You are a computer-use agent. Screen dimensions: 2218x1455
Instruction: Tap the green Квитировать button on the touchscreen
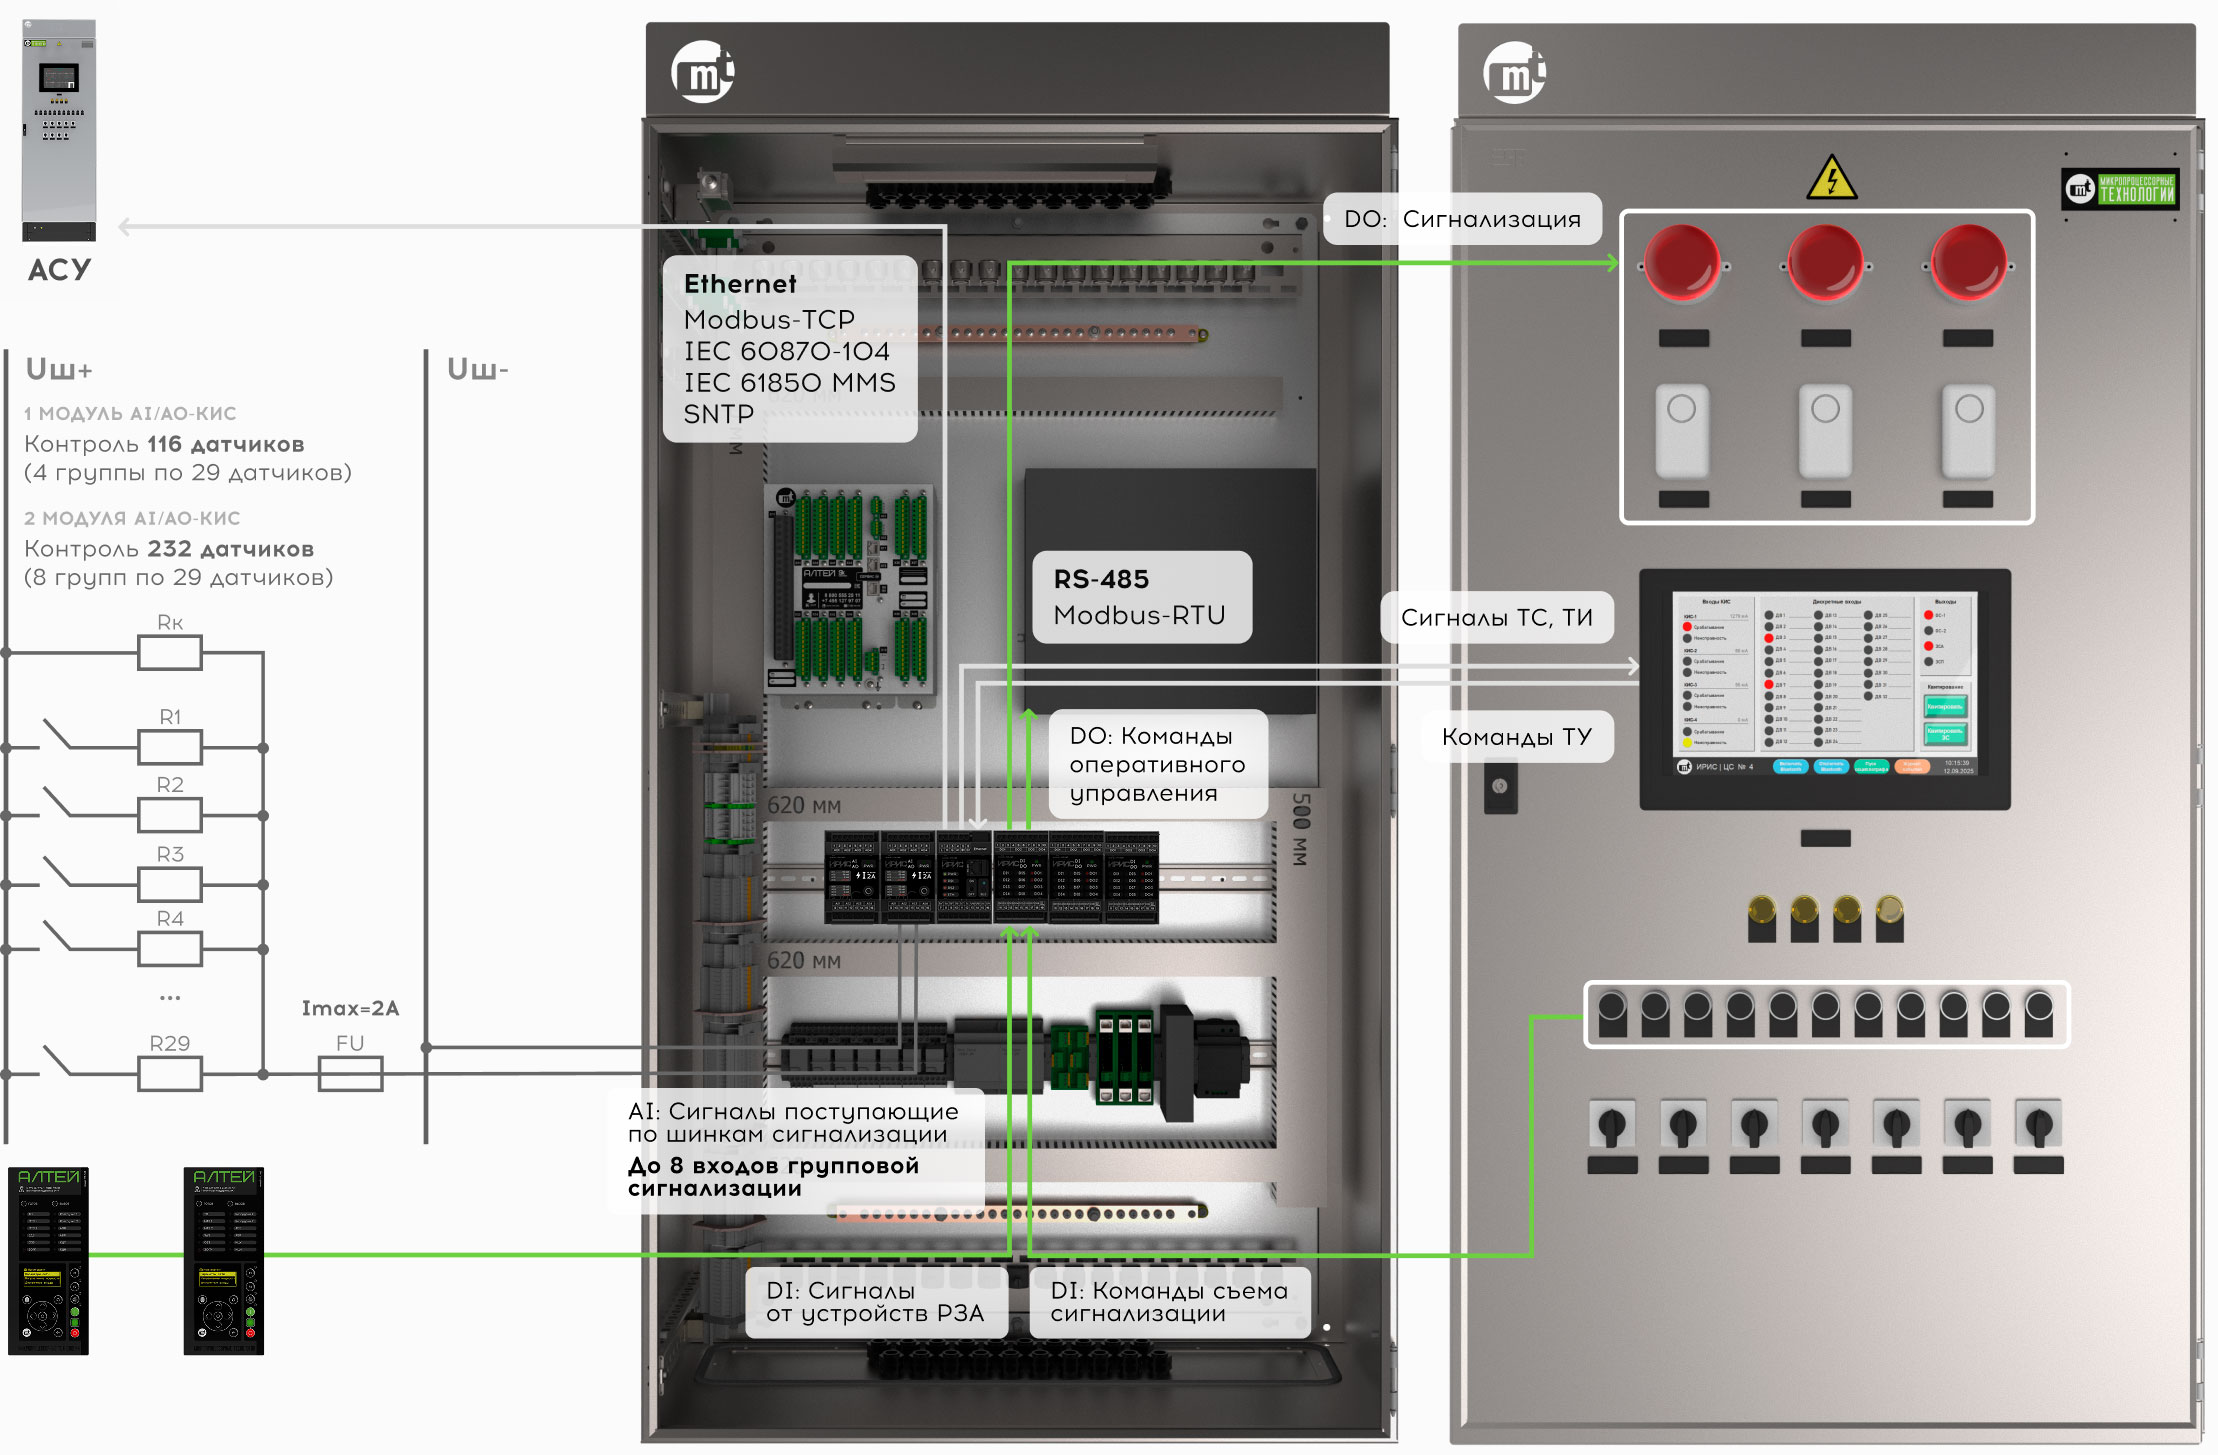pos(1944,707)
